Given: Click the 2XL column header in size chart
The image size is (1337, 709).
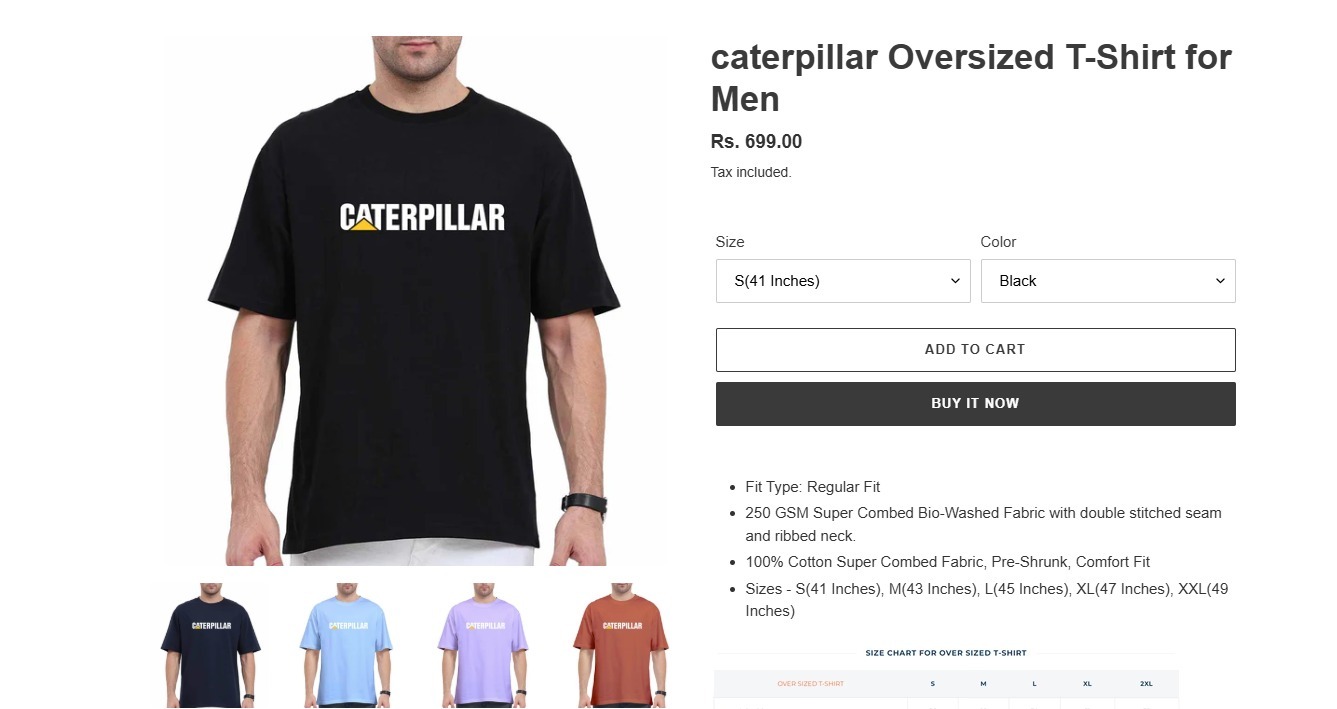Looking at the screenshot, I should 1146,684.
